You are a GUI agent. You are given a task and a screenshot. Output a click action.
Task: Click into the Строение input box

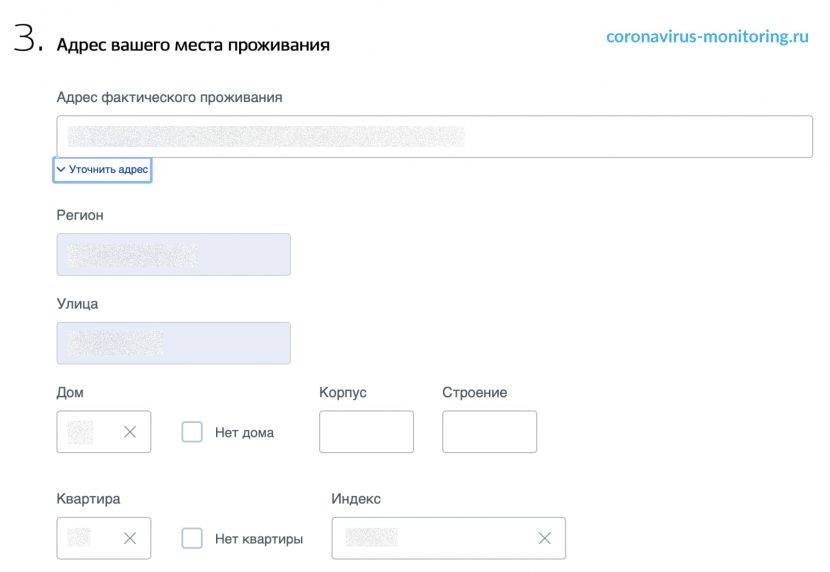tap(489, 432)
